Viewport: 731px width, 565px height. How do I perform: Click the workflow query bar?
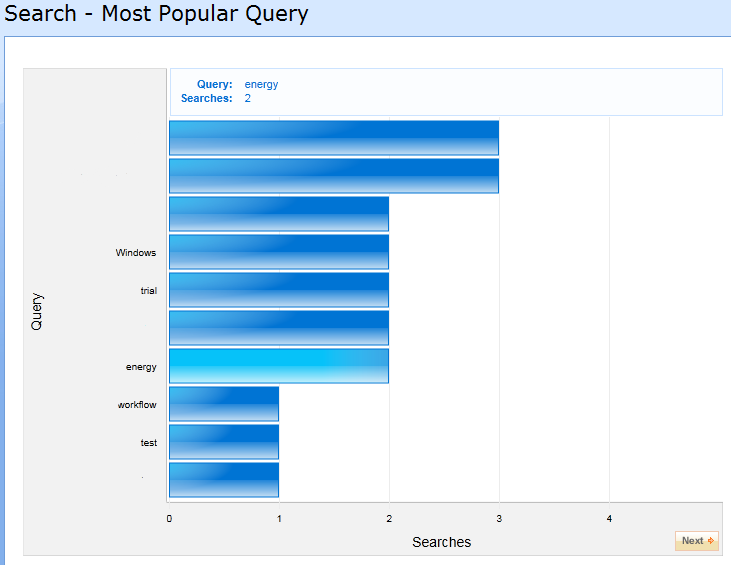(224, 404)
